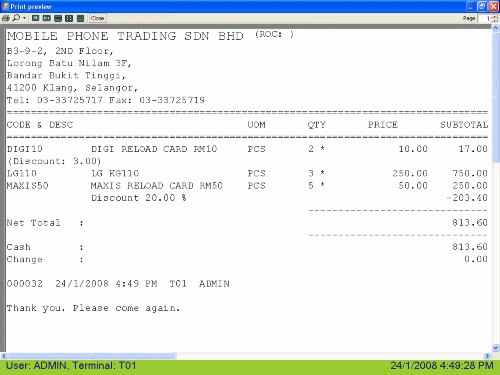500x375 pixels.
Task: Switch to two pages view layout
Action: [47, 18]
